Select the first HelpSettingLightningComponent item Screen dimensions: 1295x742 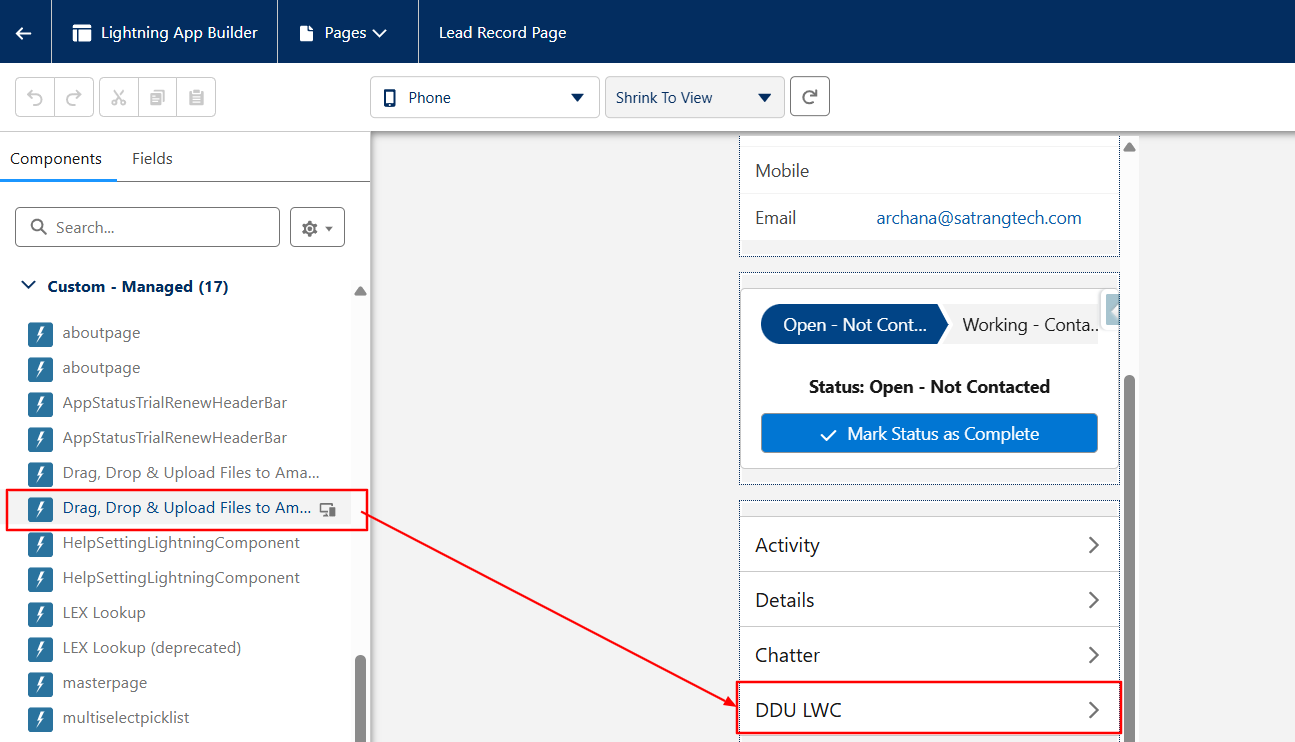pos(181,543)
